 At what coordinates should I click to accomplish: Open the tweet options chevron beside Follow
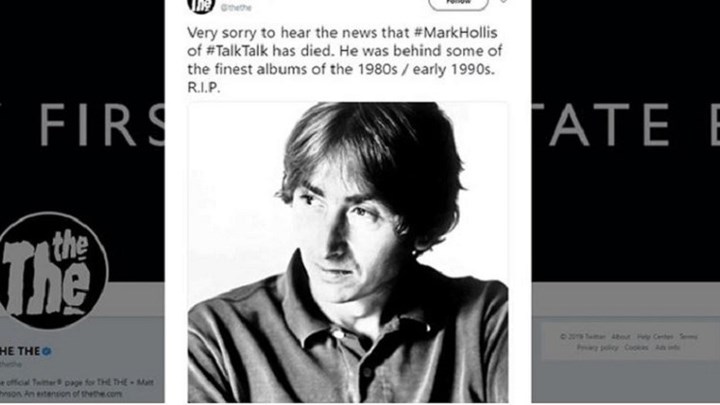(504, 1)
